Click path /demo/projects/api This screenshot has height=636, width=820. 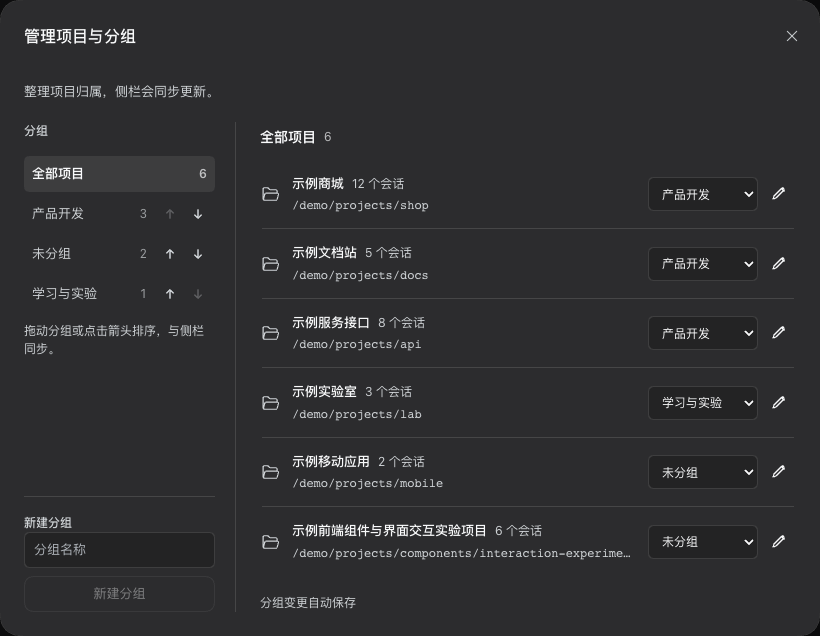pyautogui.click(x=357, y=345)
